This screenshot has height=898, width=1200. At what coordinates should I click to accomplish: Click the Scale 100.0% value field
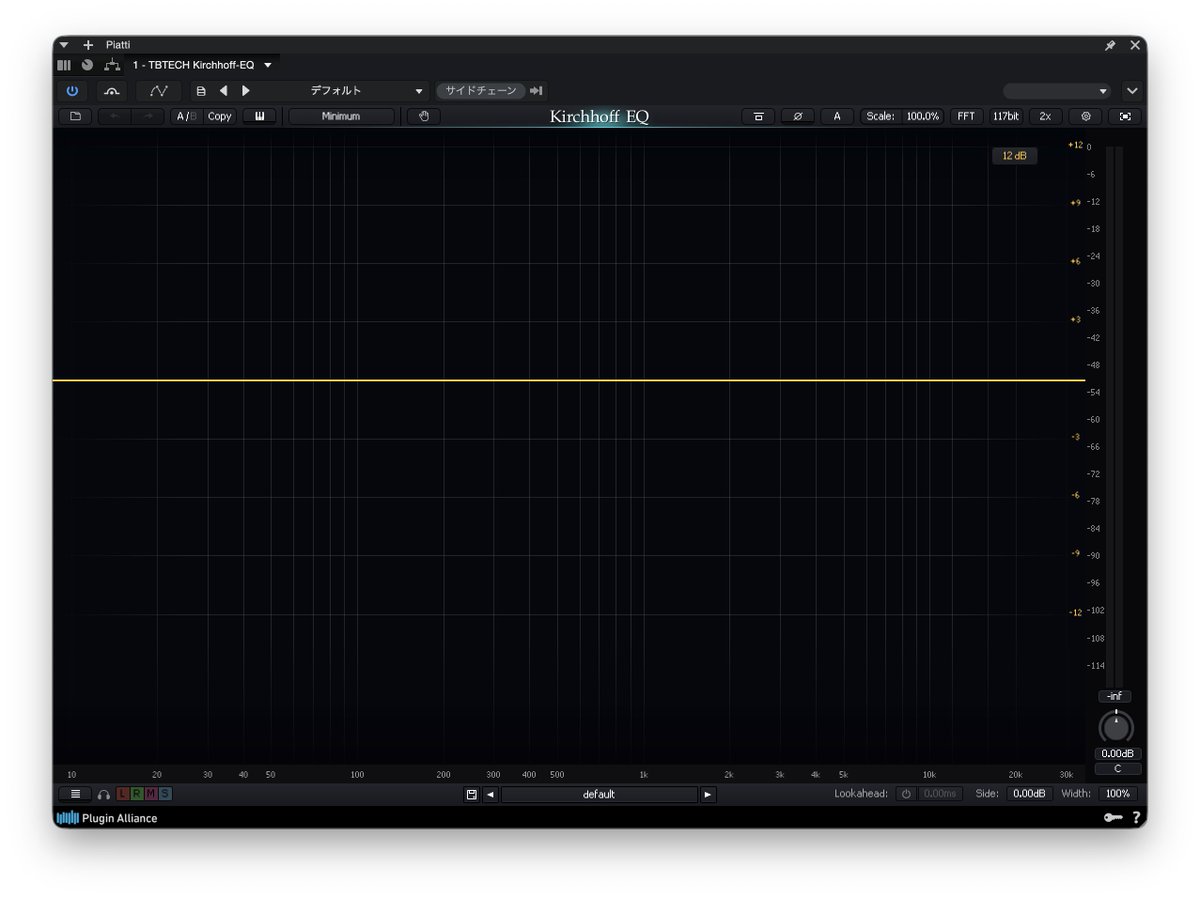pos(922,116)
